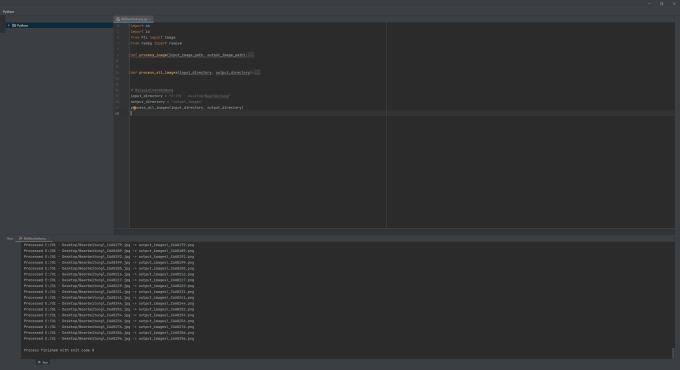Click the Python file icon on editor tab

coord(118,19)
